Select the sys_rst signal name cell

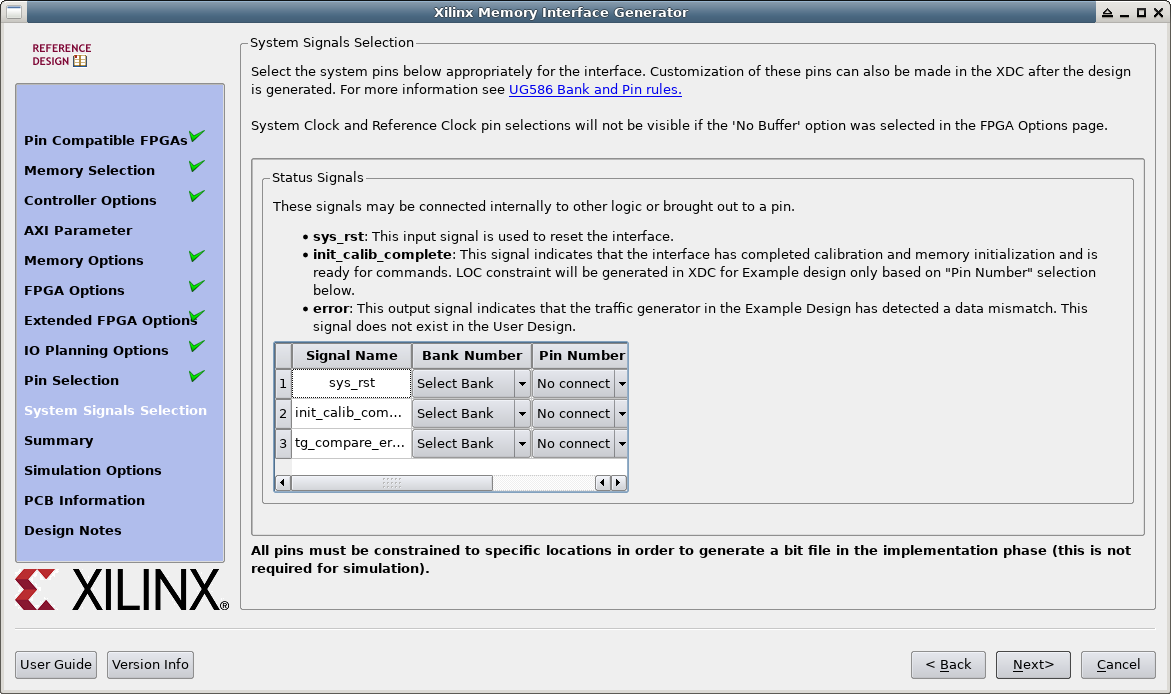351,384
